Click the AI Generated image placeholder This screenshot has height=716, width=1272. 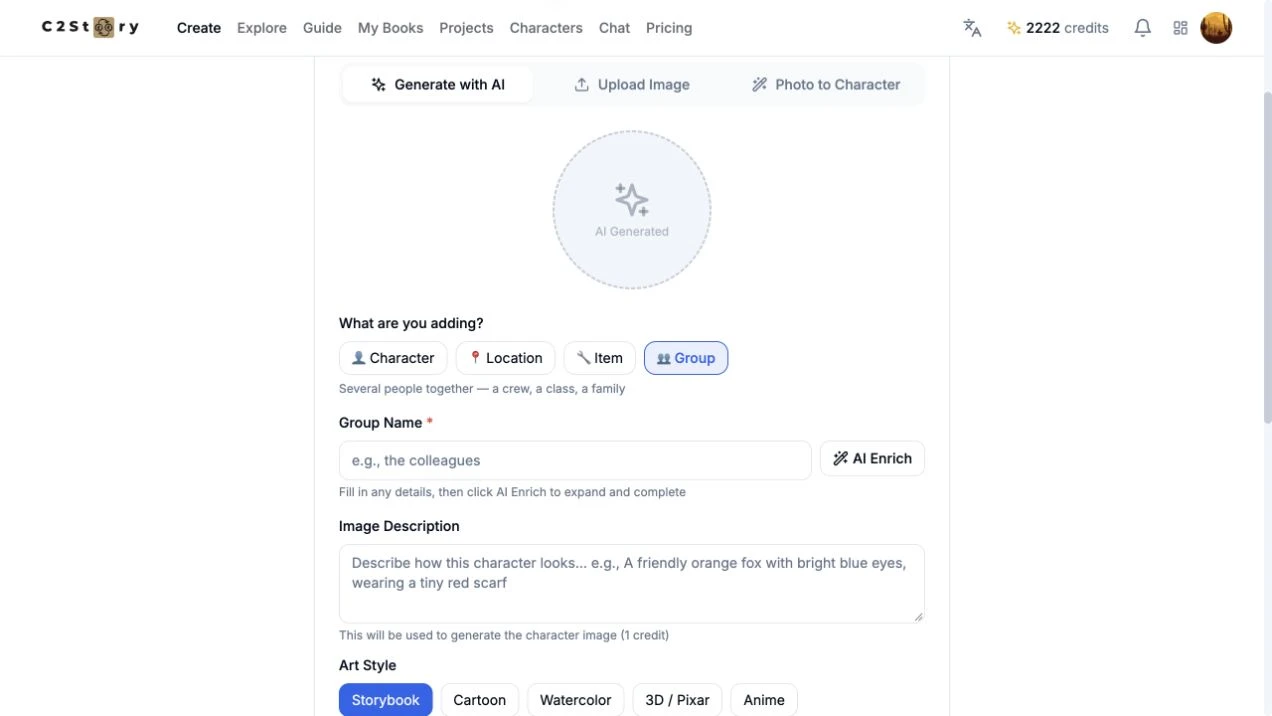[x=632, y=210]
